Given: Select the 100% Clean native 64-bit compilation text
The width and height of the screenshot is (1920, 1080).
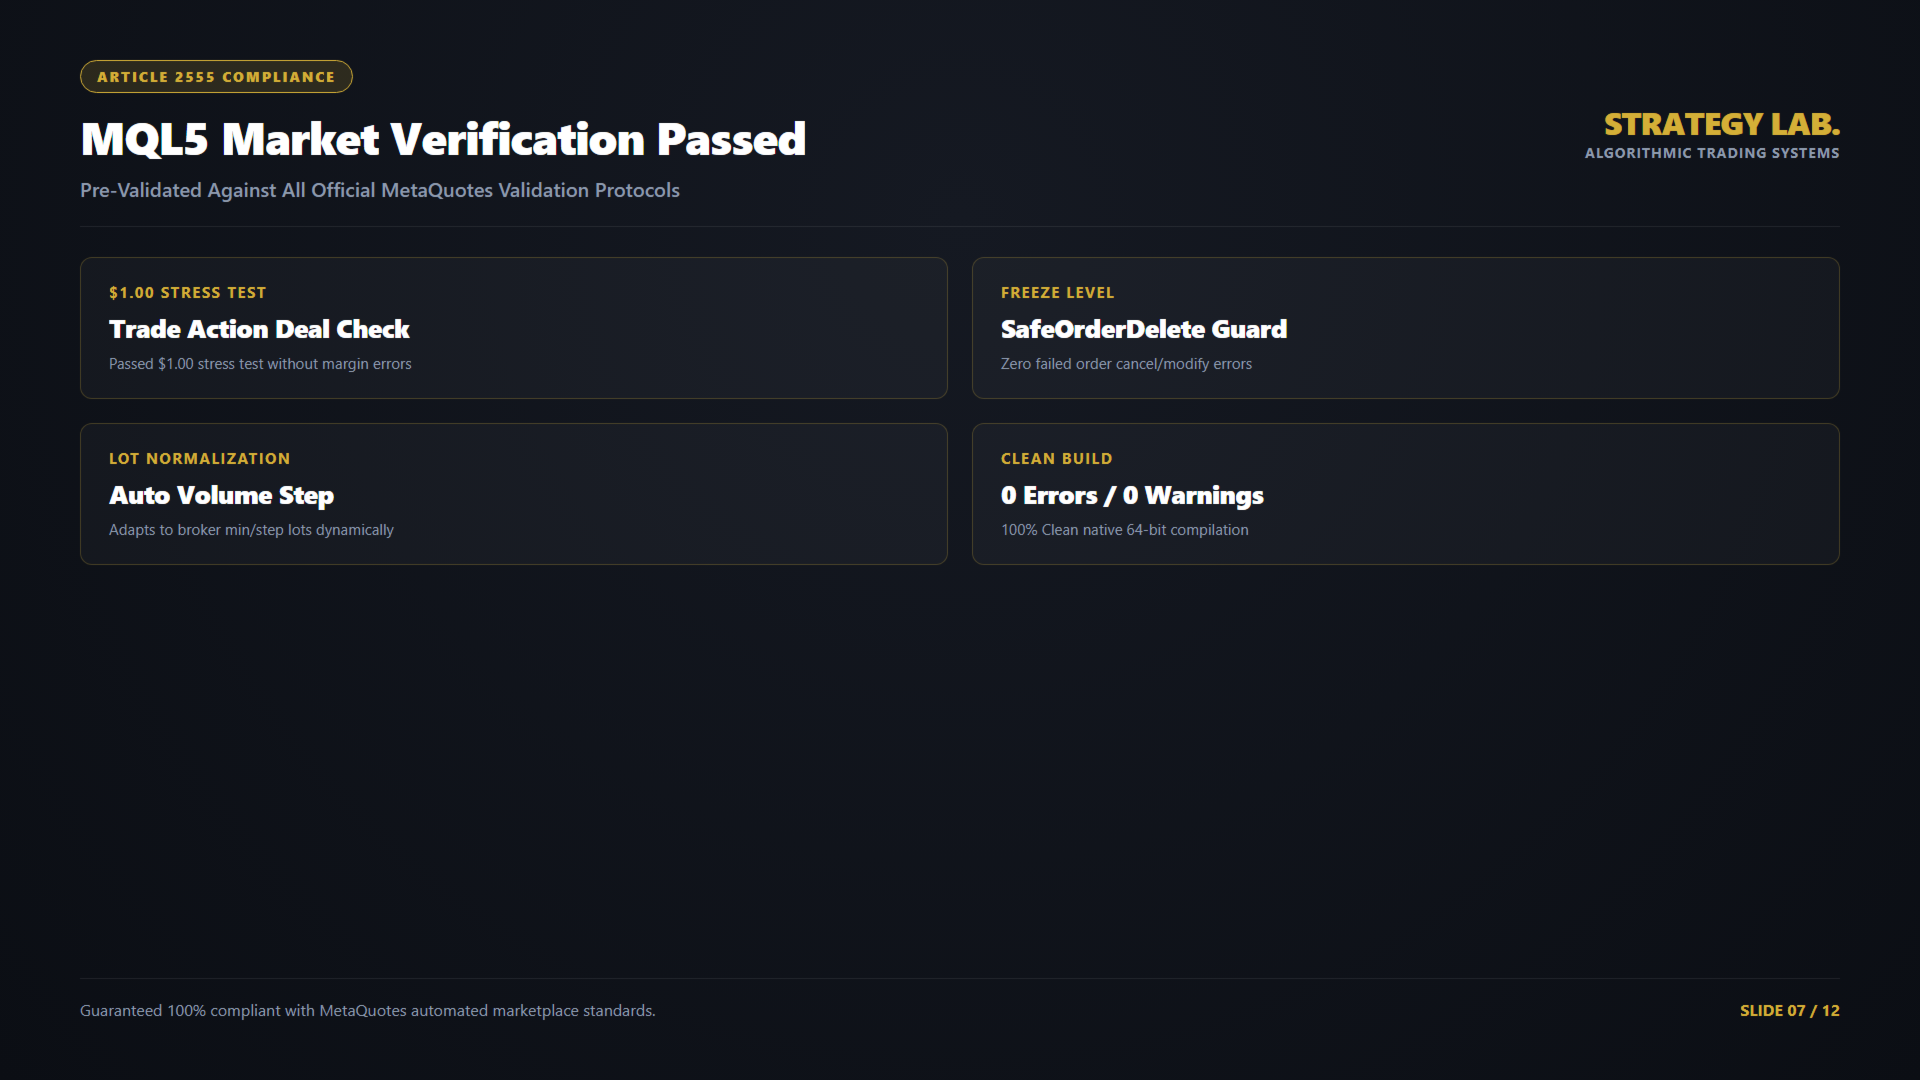Looking at the screenshot, I should coord(1124,530).
